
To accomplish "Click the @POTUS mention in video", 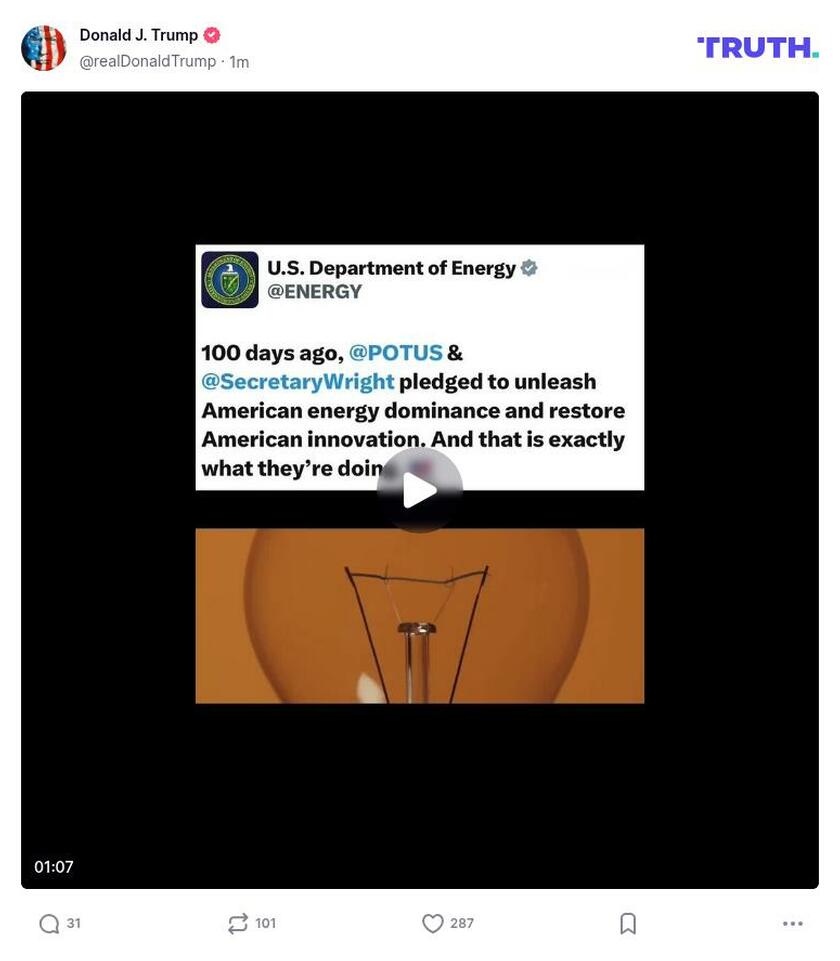I will pos(395,353).
